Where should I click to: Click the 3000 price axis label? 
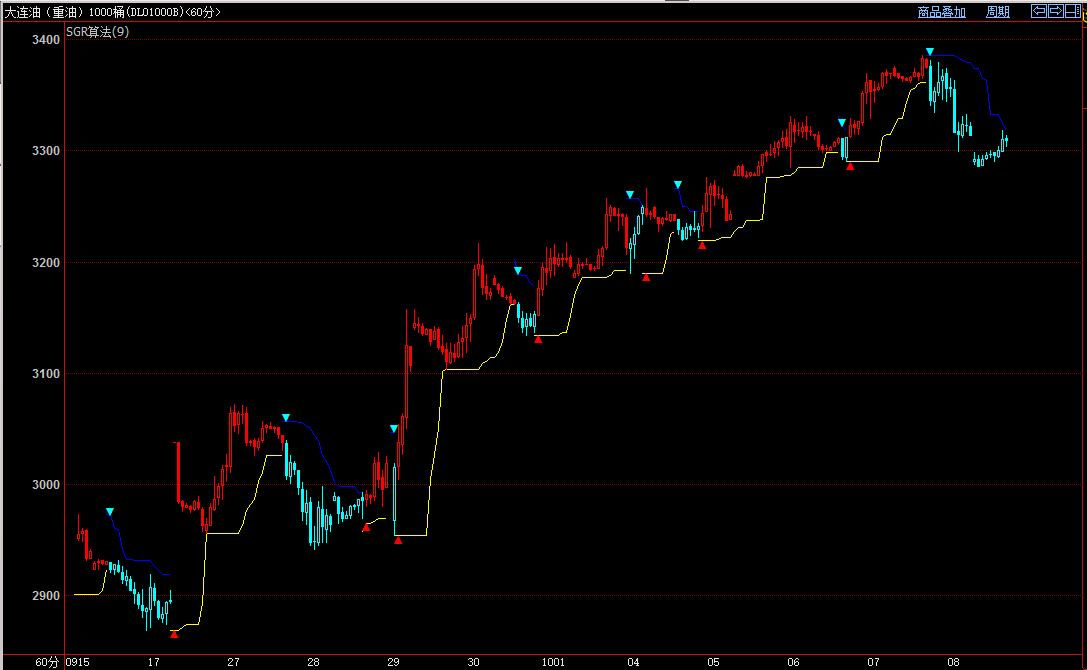[46, 485]
